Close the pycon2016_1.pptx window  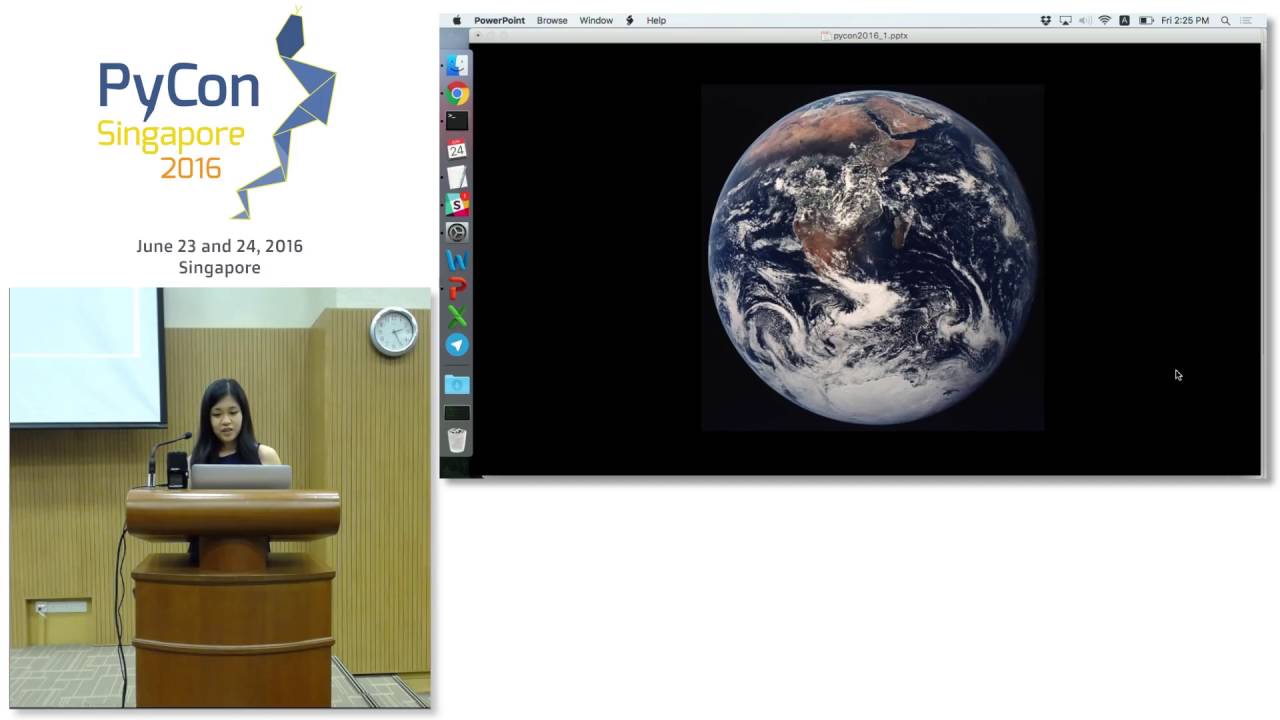[478, 35]
